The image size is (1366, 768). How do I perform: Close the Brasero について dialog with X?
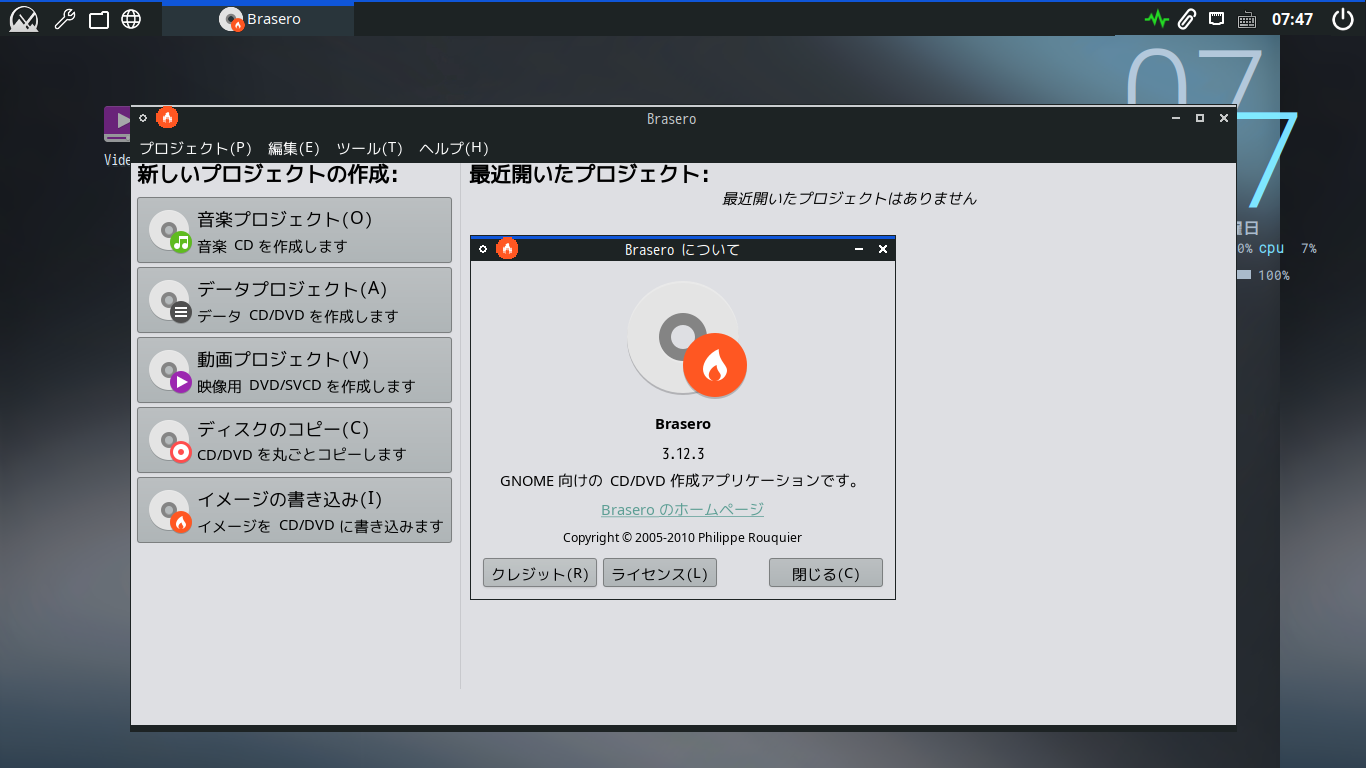[883, 249]
